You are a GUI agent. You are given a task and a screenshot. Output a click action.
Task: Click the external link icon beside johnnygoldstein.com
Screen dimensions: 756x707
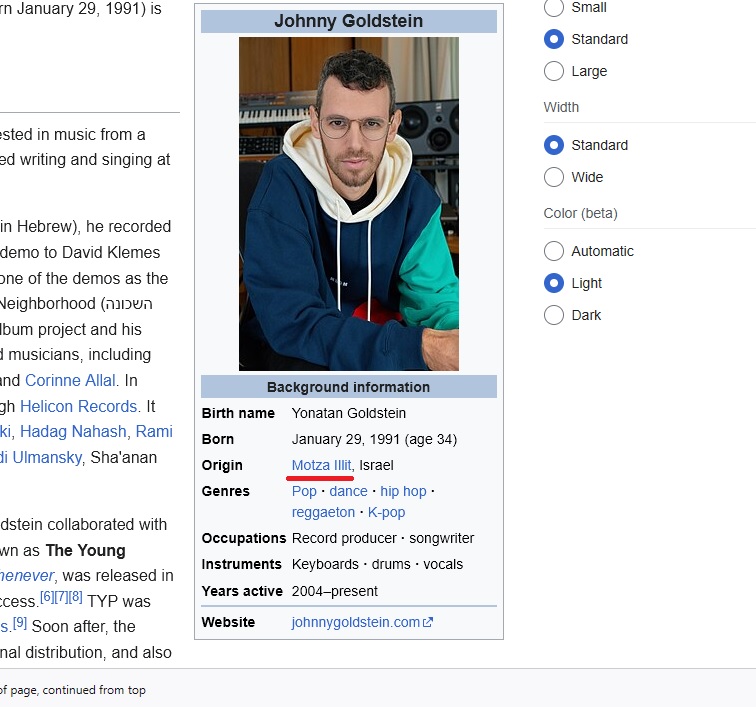click(428, 623)
